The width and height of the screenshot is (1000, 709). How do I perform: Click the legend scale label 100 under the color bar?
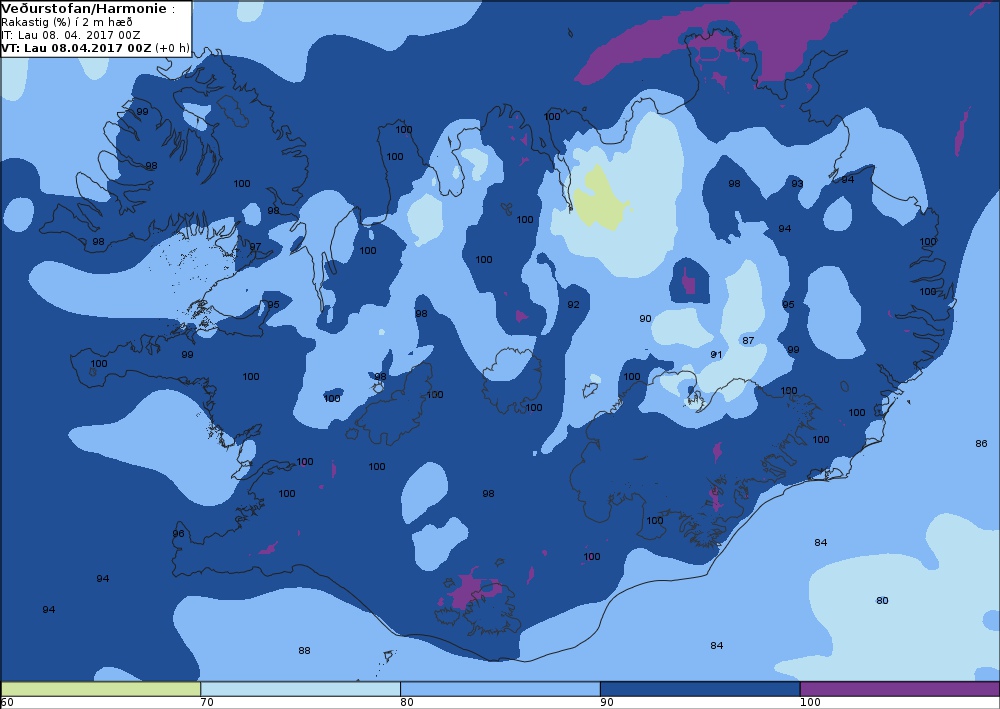pyautogui.click(x=811, y=703)
